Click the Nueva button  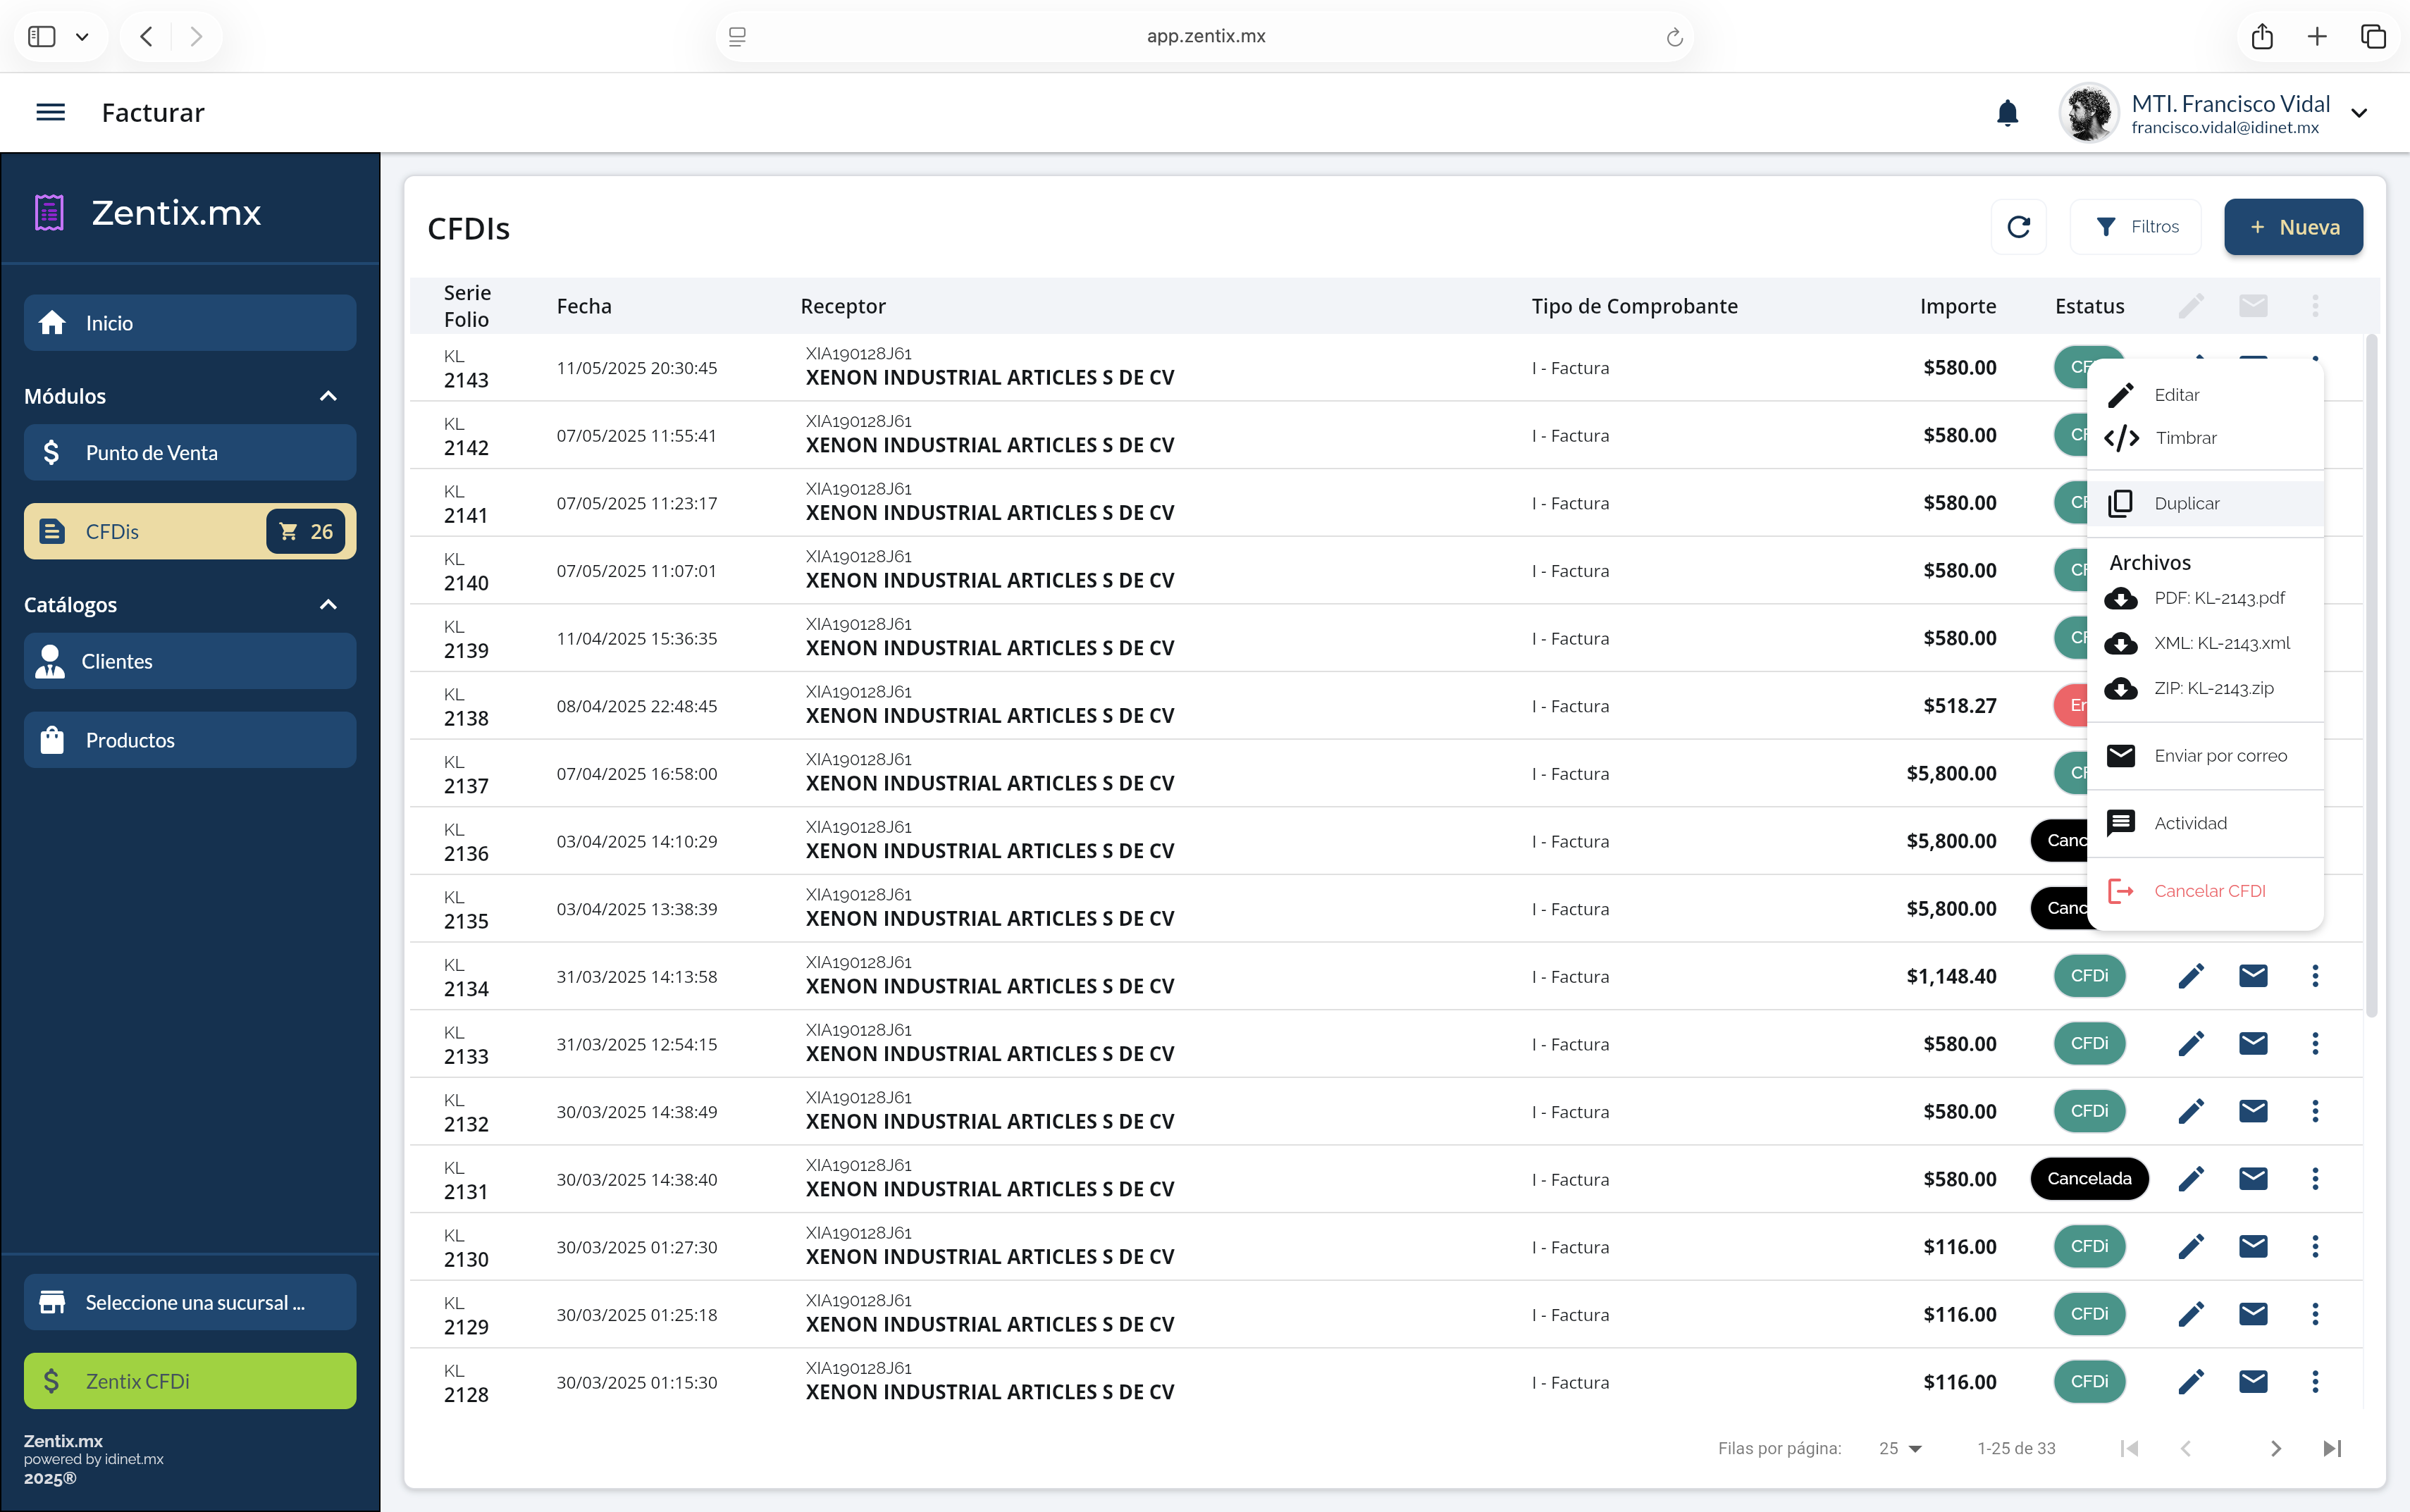2292,227
